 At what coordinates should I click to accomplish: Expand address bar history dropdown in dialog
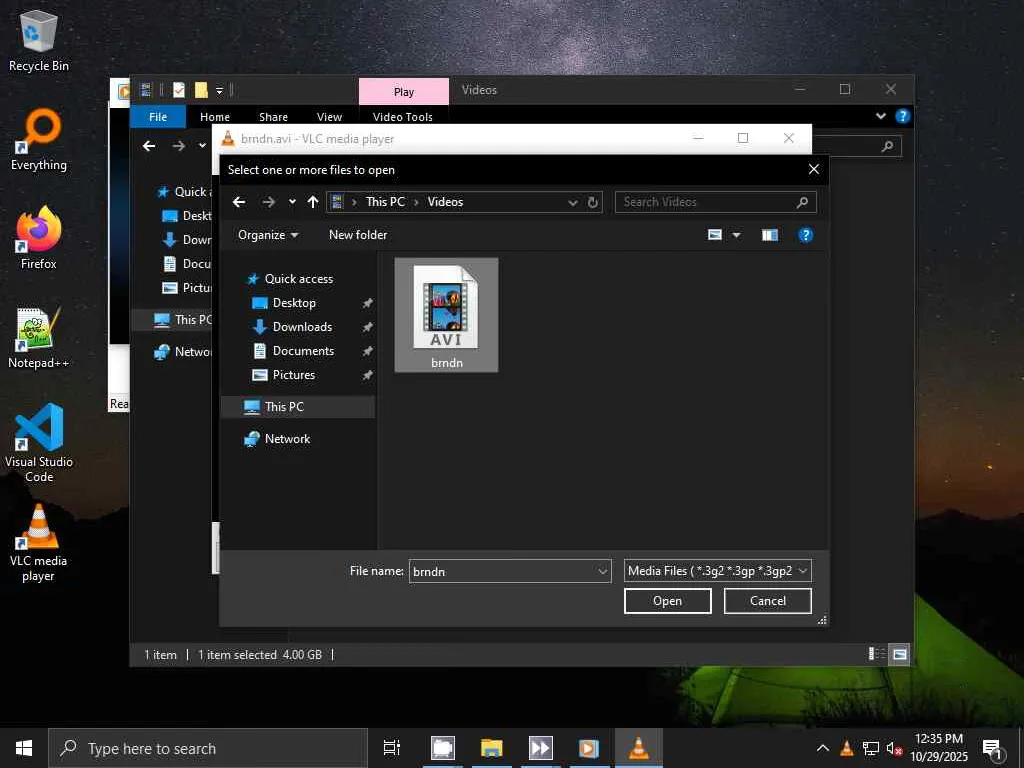[573, 202]
